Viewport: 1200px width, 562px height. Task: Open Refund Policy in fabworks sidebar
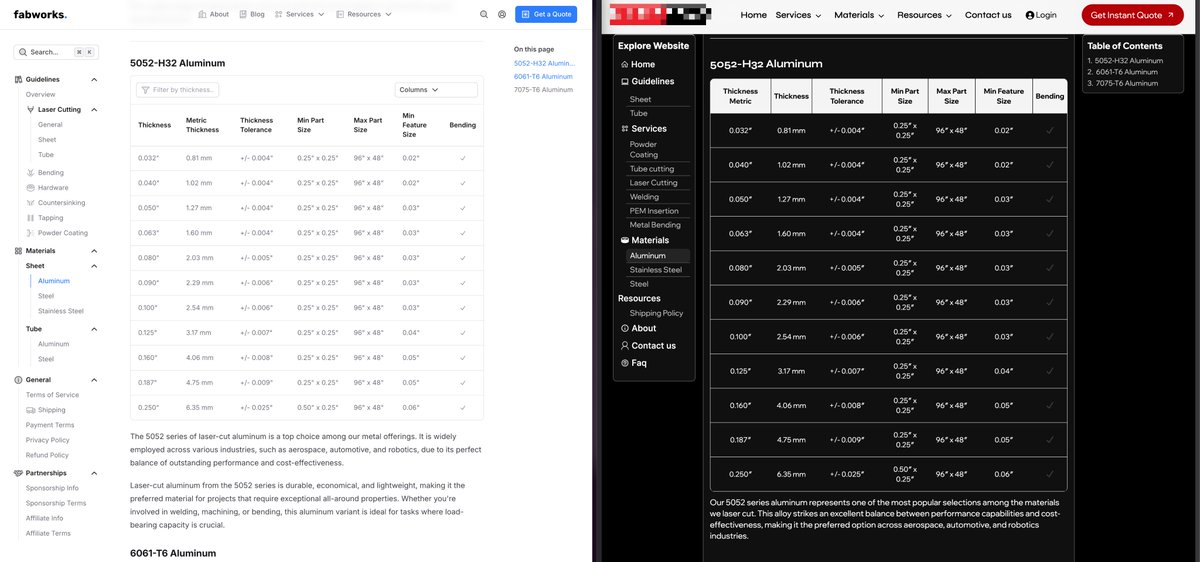tap(47, 455)
